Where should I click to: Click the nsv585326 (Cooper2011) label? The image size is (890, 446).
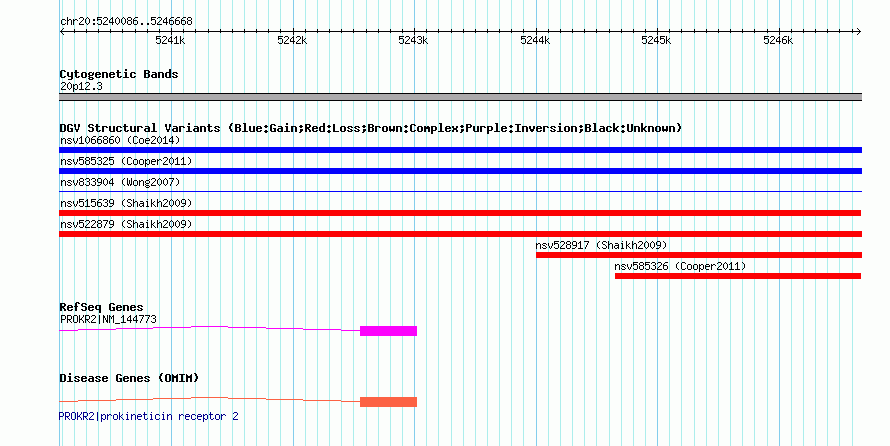click(680, 266)
